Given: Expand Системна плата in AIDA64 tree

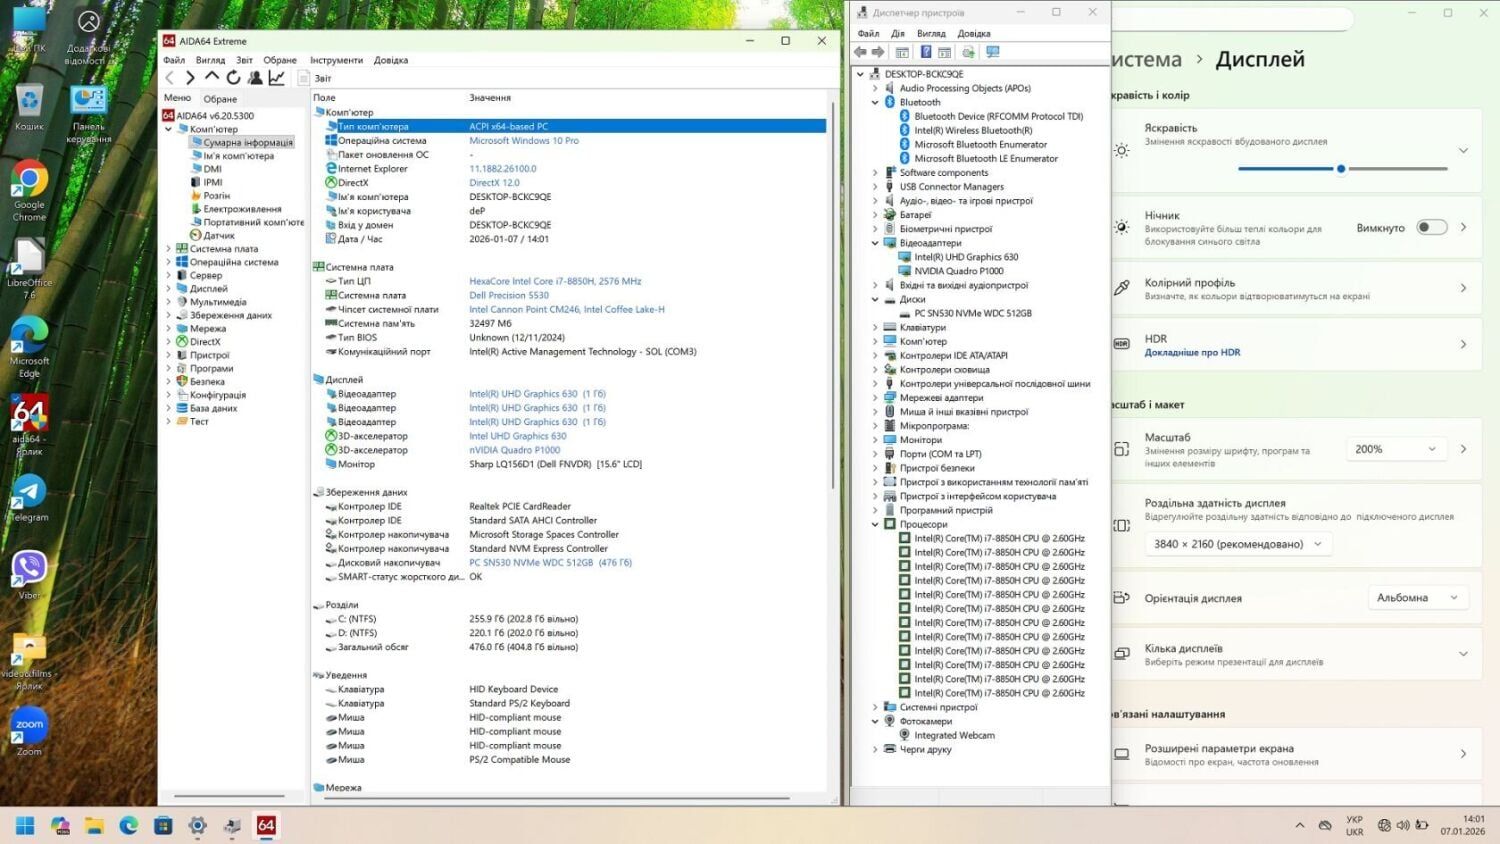Looking at the screenshot, I should [168, 249].
